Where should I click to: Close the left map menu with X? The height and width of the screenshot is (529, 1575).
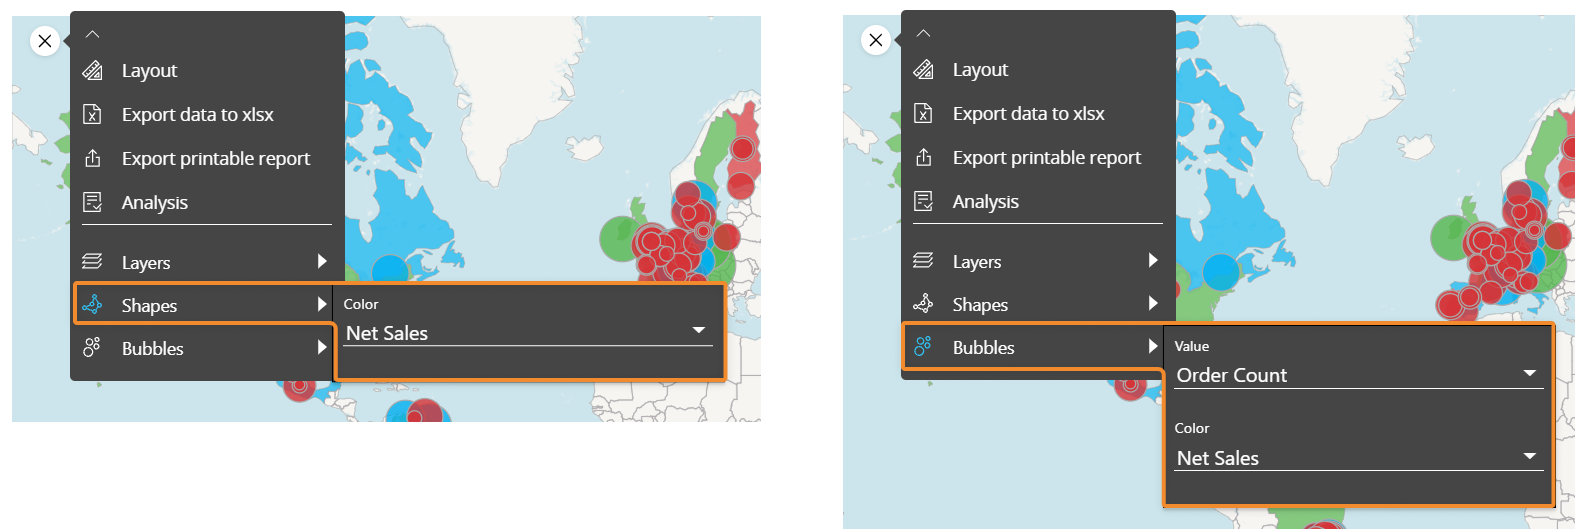coord(45,41)
